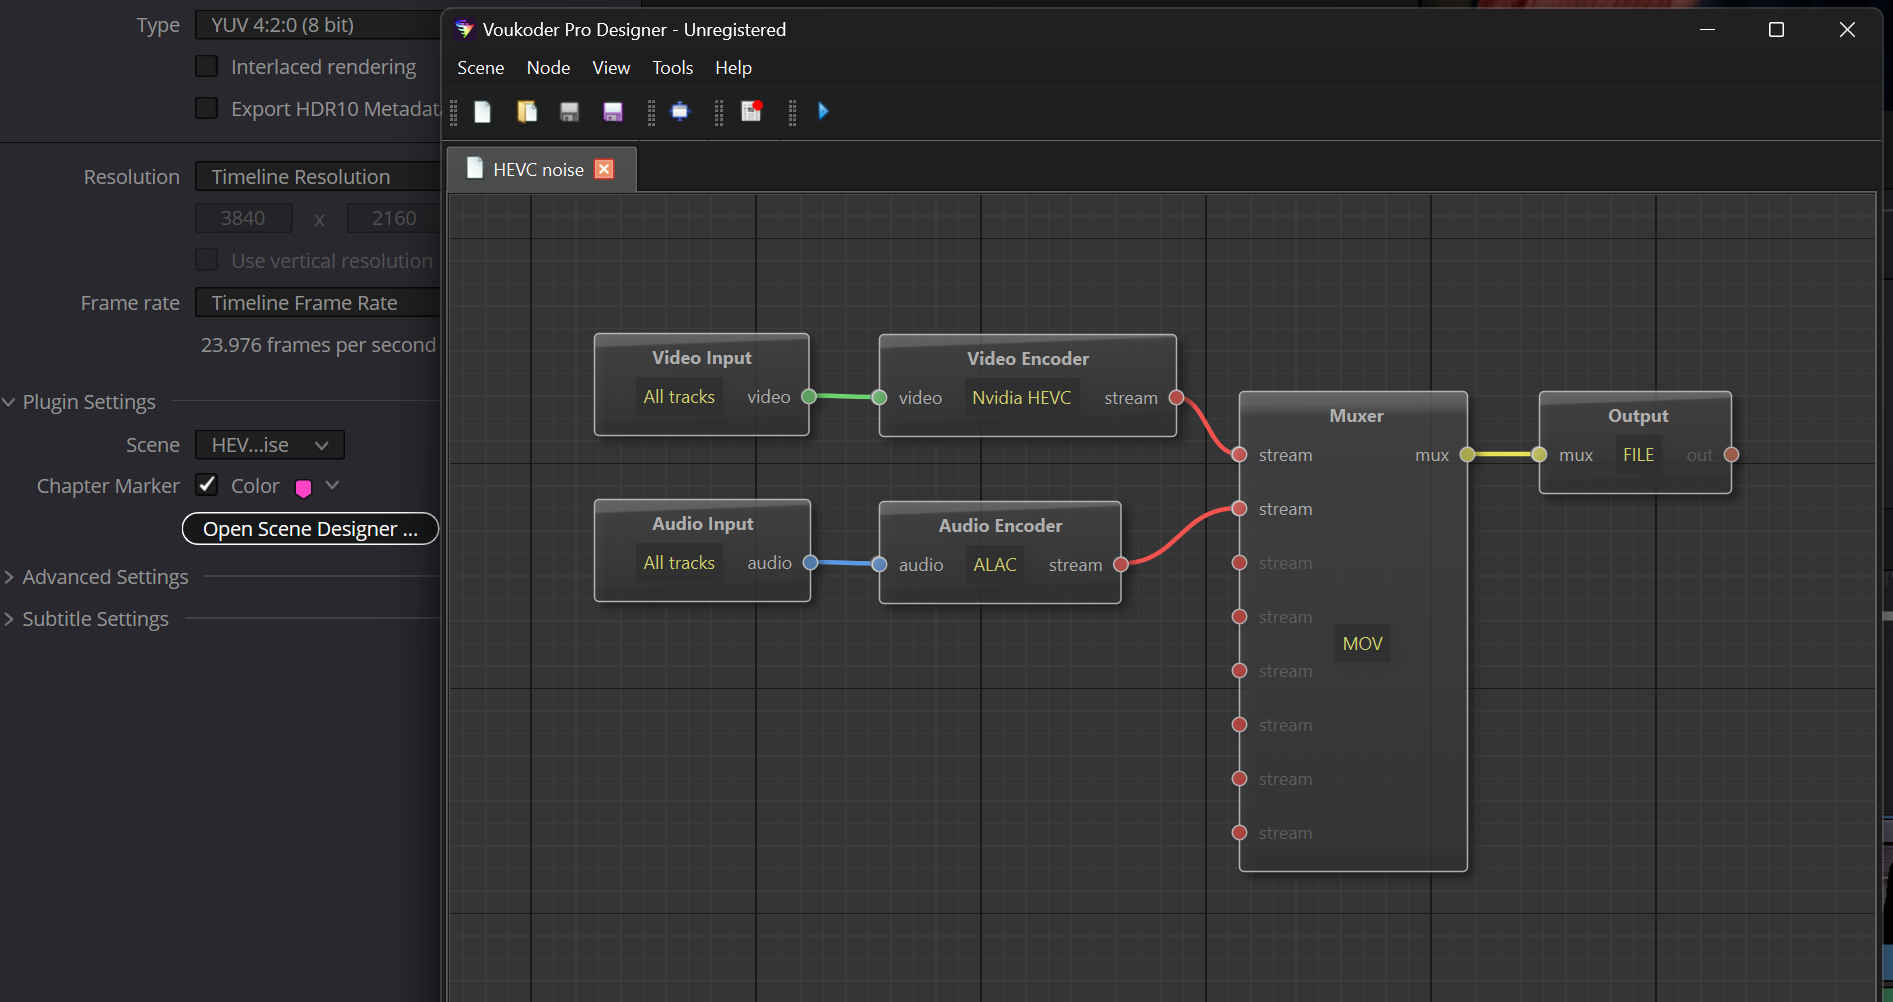Image resolution: width=1893 pixels, height=1002 pixels.
Task: Click the blue play arrow icon
Action: click(x=823, y=111)
